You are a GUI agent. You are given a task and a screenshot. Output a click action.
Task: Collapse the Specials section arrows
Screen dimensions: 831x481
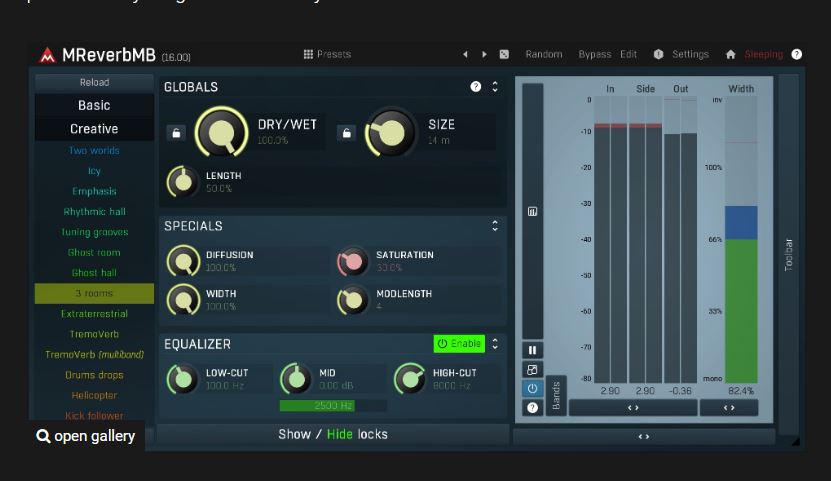click(x=495, y=226)
